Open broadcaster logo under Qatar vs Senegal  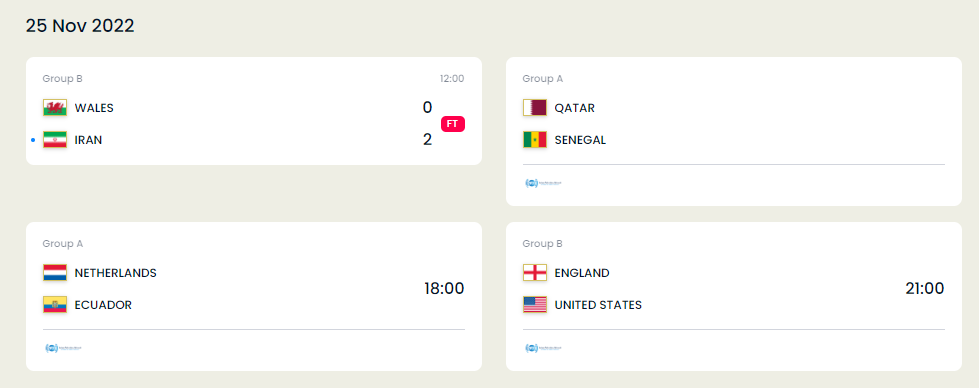point(544,183)
